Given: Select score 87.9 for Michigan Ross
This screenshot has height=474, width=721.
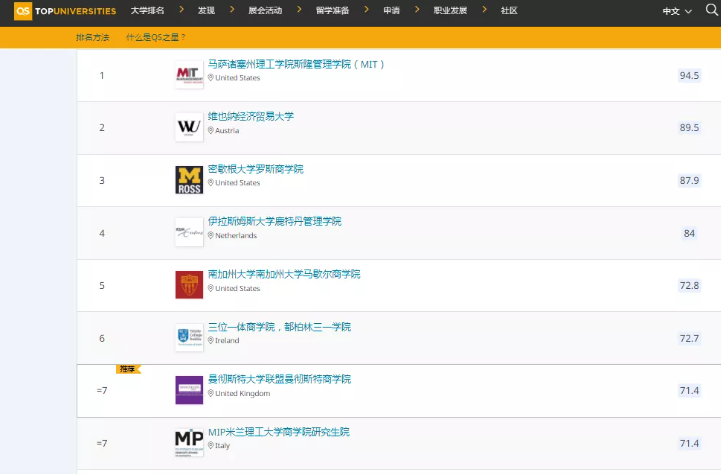Looking at the screenshot, I should pos(689,180).
